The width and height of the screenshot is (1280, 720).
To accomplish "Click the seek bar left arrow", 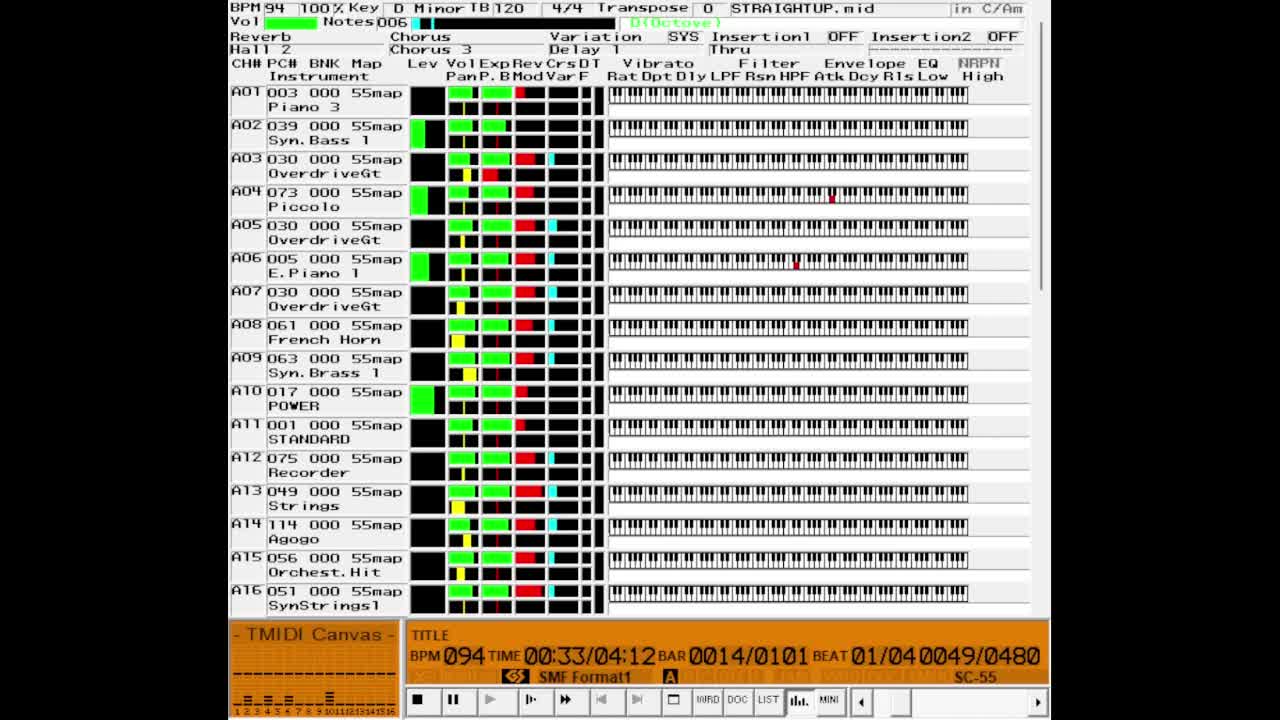I will (862, 702).
